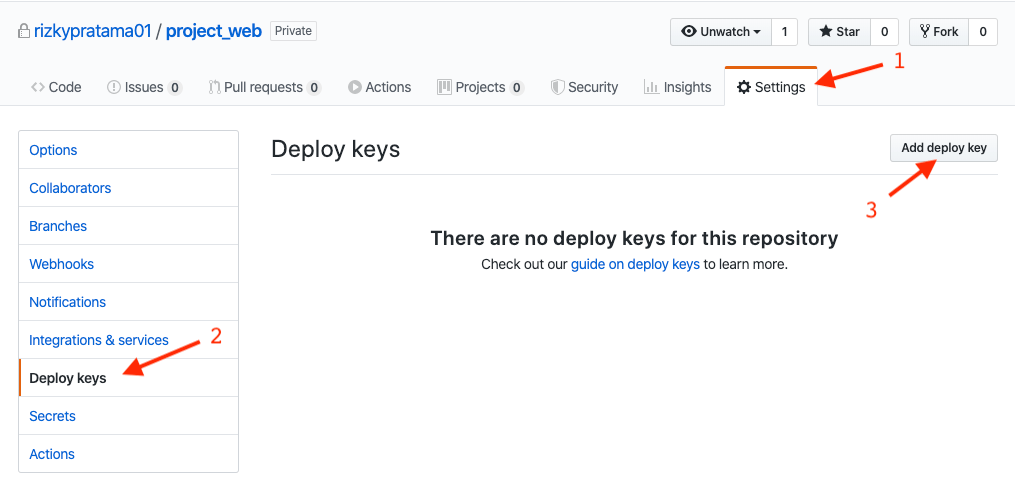Viewport: 1015px width, 486px height.
Task: Click the watchers count 1
Action: point(785,32)
